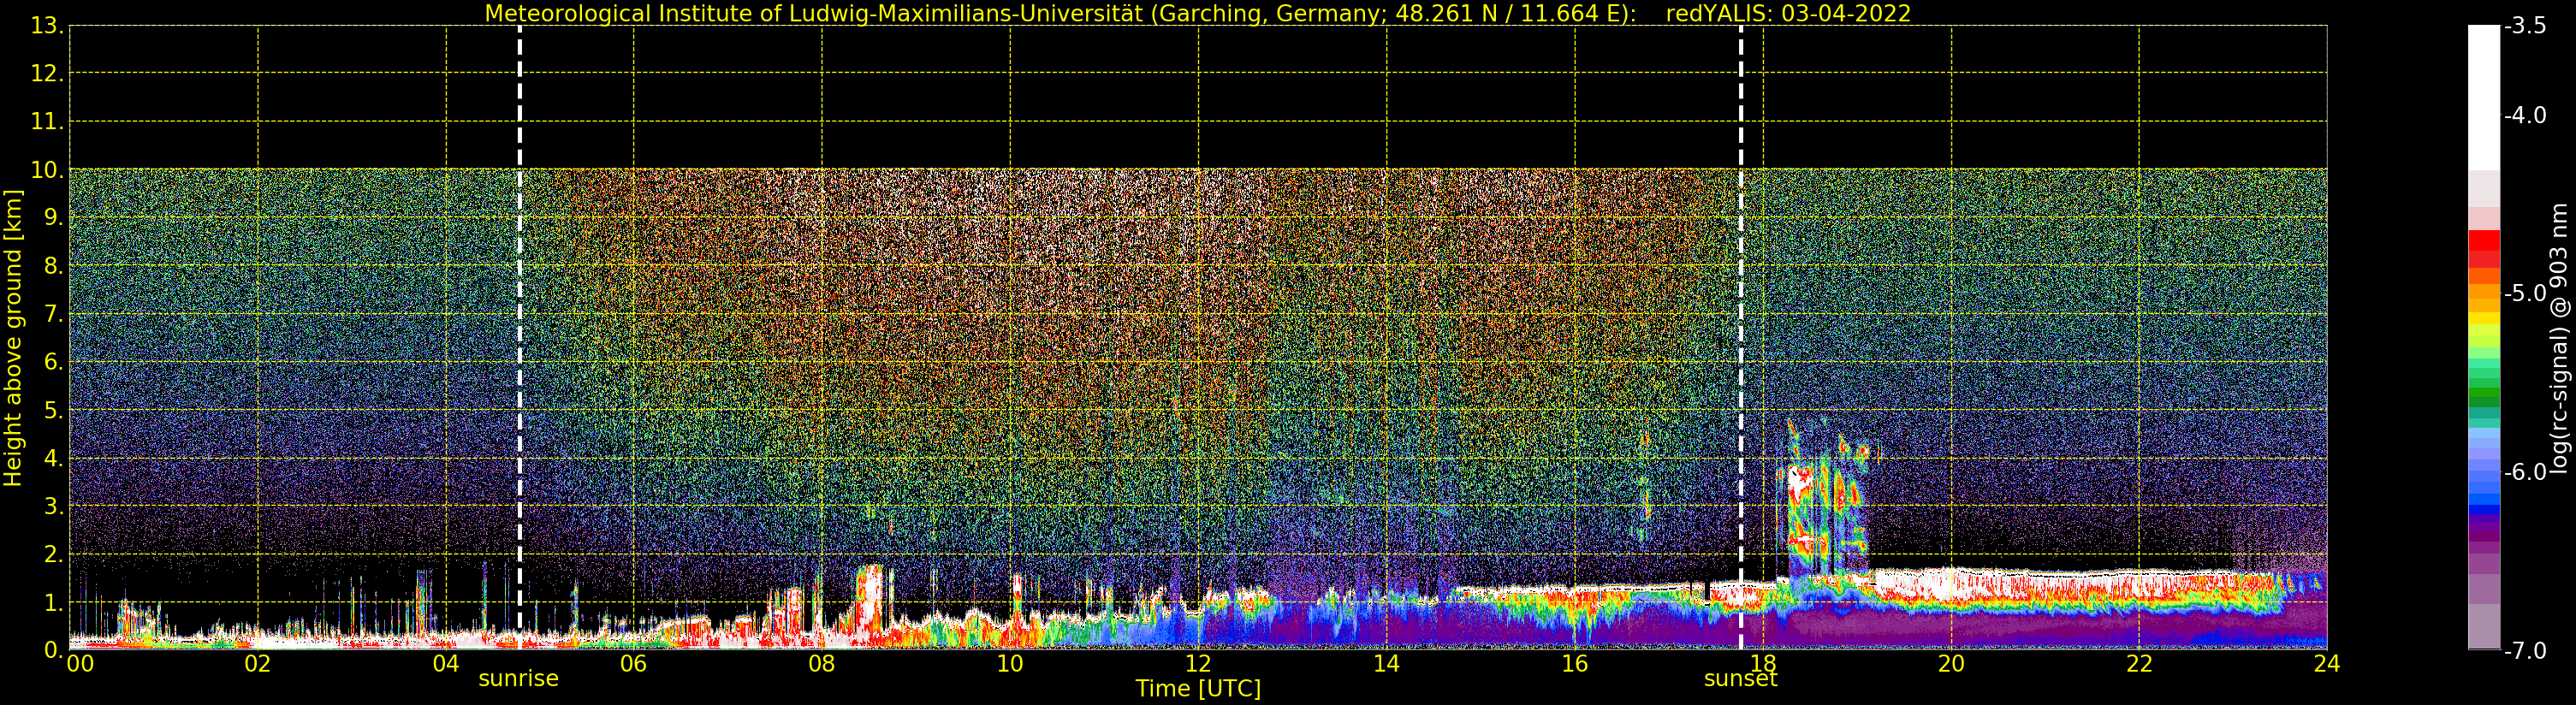The height and width of the screenshot is (705, 2576).
Task: Click the time axis tick label 12
Action: point(1198,663)
